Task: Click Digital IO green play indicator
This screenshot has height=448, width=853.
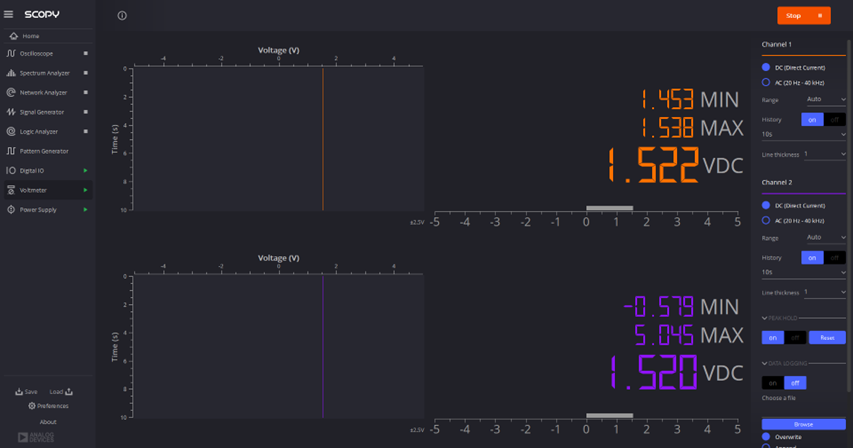Action: point(85,171)
